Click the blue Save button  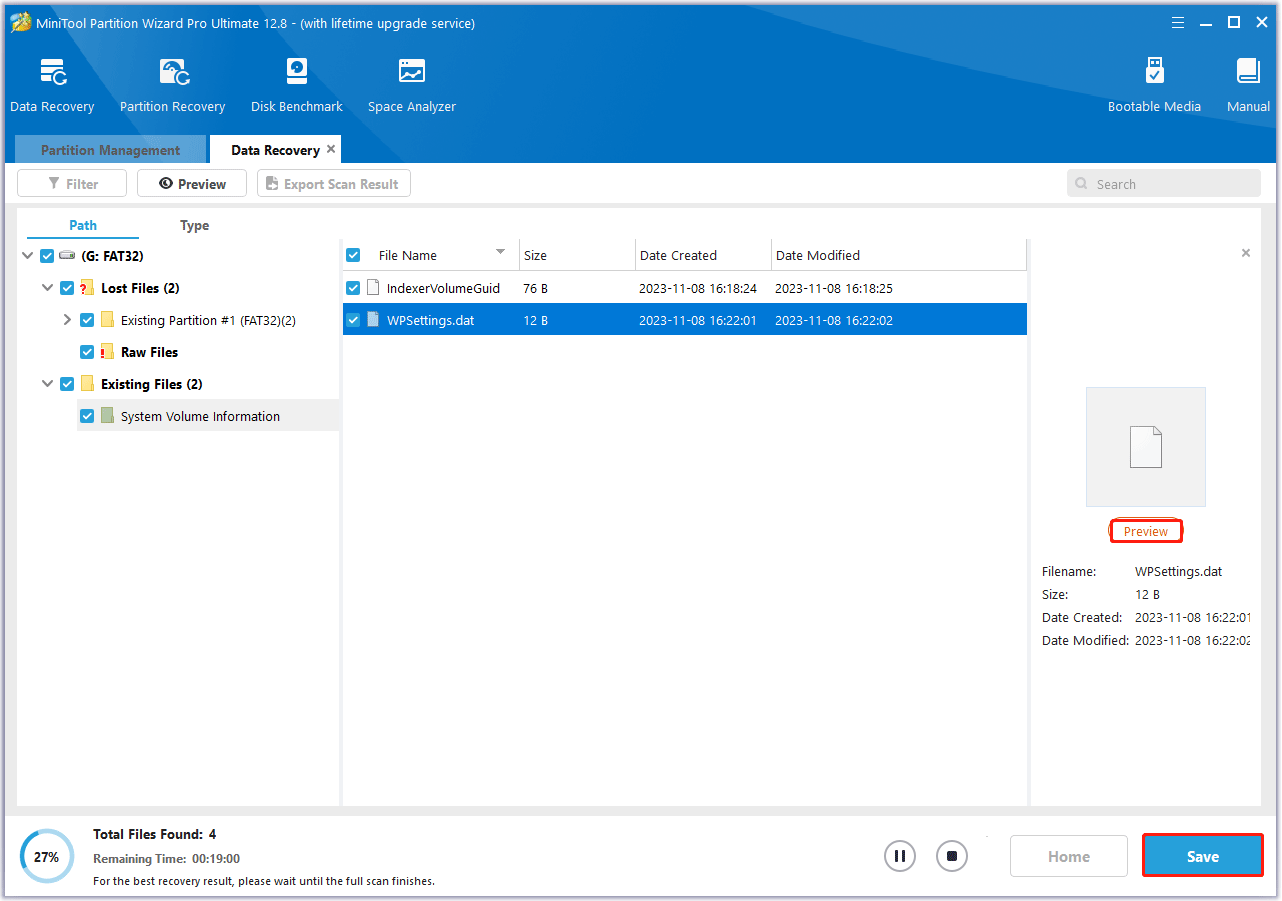(1202, 856)
